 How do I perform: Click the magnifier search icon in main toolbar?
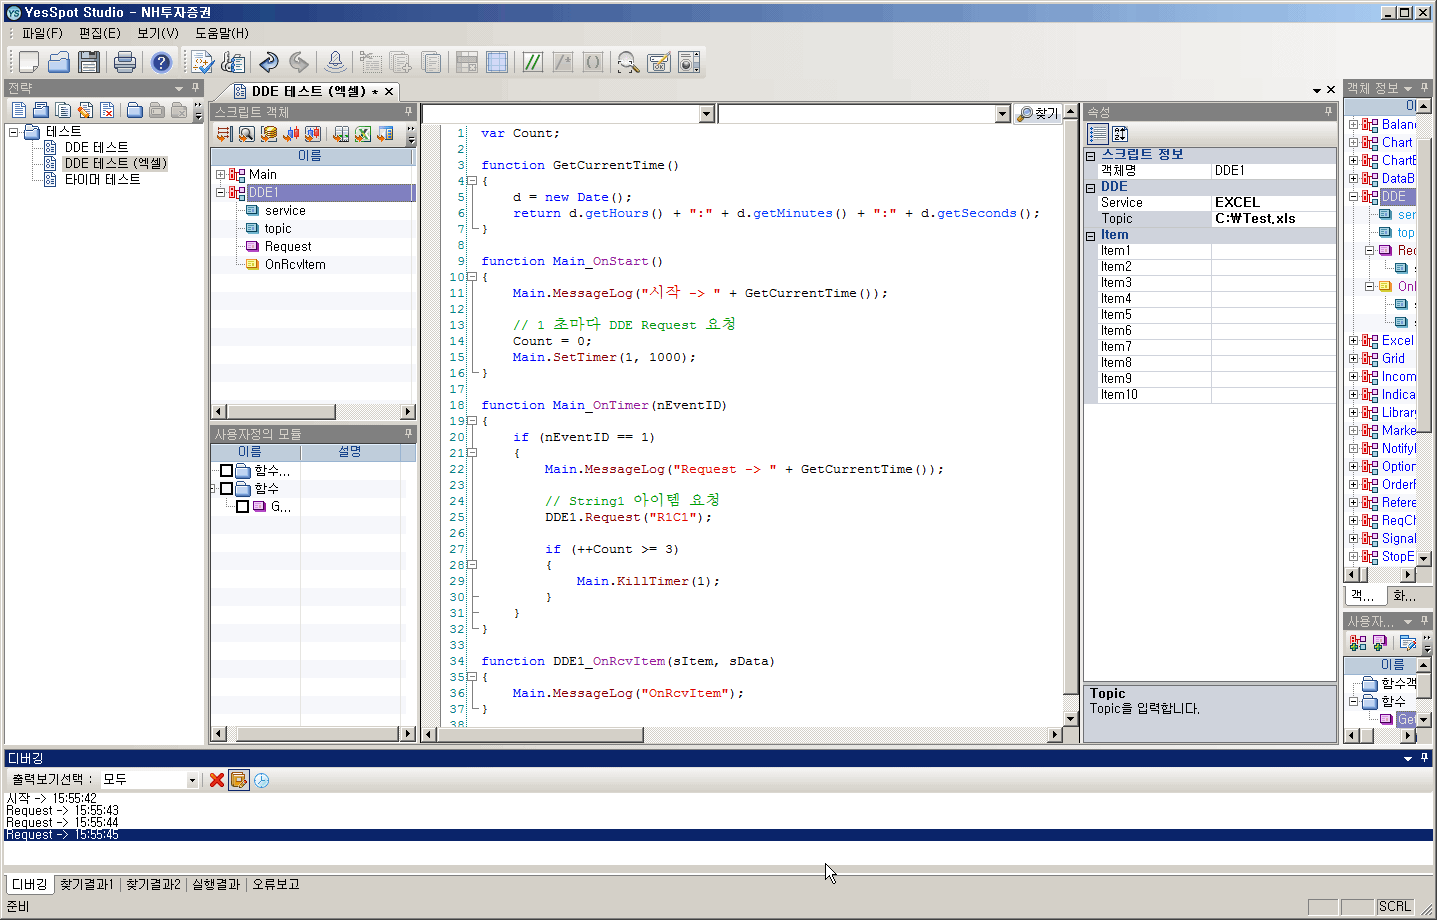(627, 62)
